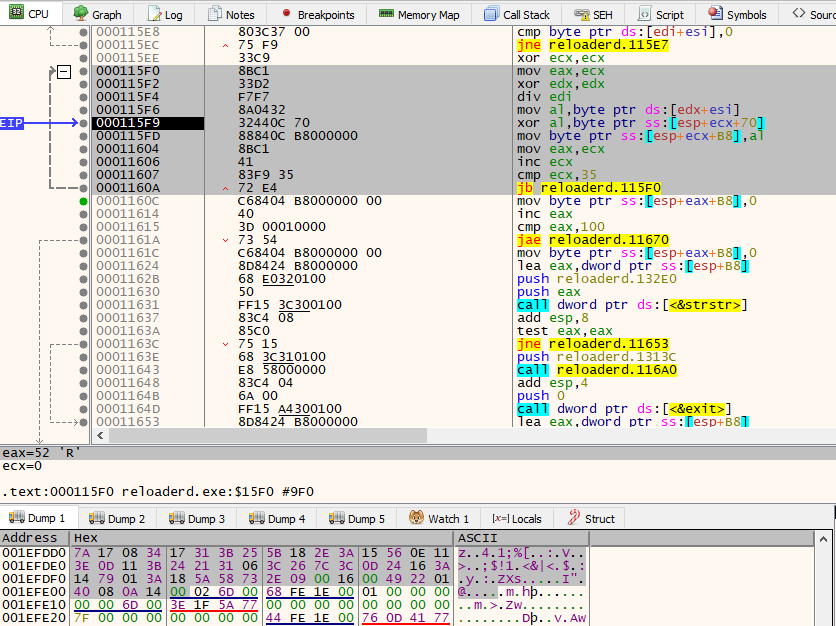Open the Struct tab
The height and width of the screenshot is (626, 836).
pos(590,519)
